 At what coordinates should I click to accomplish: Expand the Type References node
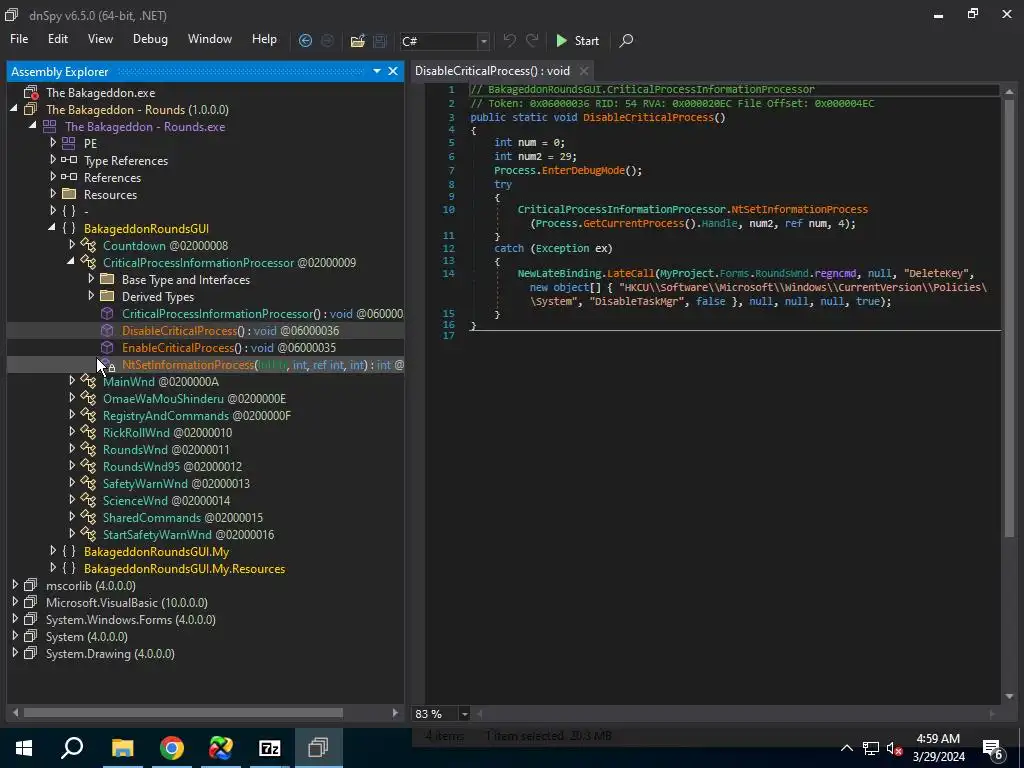(53, 160)
